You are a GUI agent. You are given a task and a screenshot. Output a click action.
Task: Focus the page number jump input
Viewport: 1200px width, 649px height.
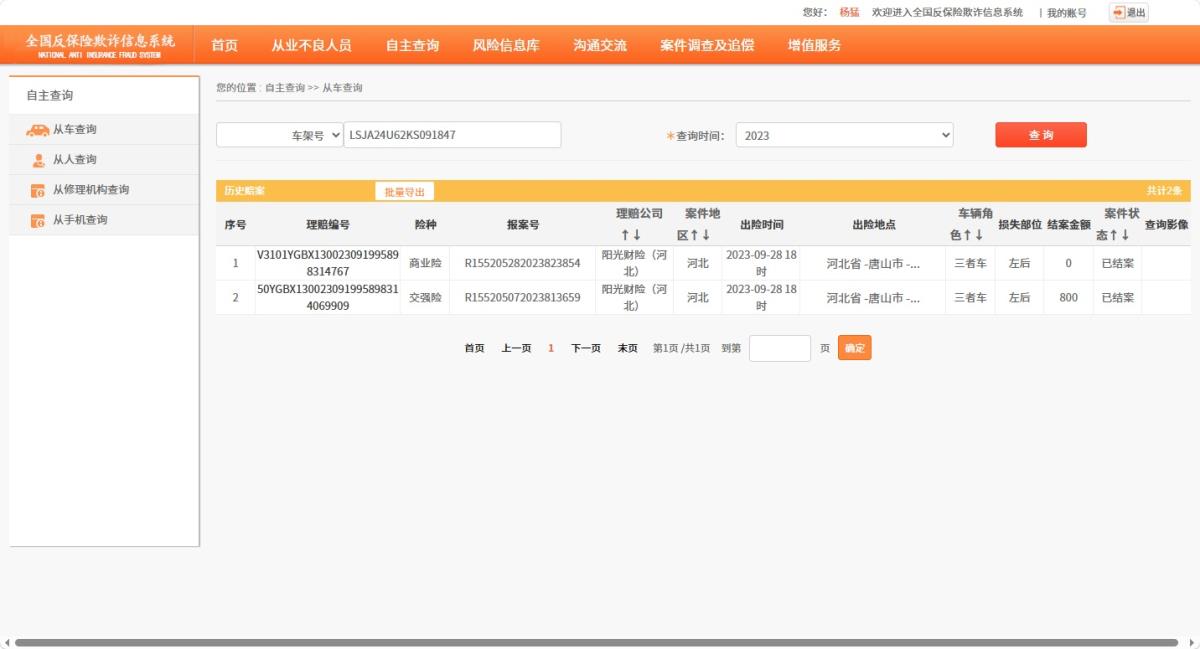(x=780, y=348)
